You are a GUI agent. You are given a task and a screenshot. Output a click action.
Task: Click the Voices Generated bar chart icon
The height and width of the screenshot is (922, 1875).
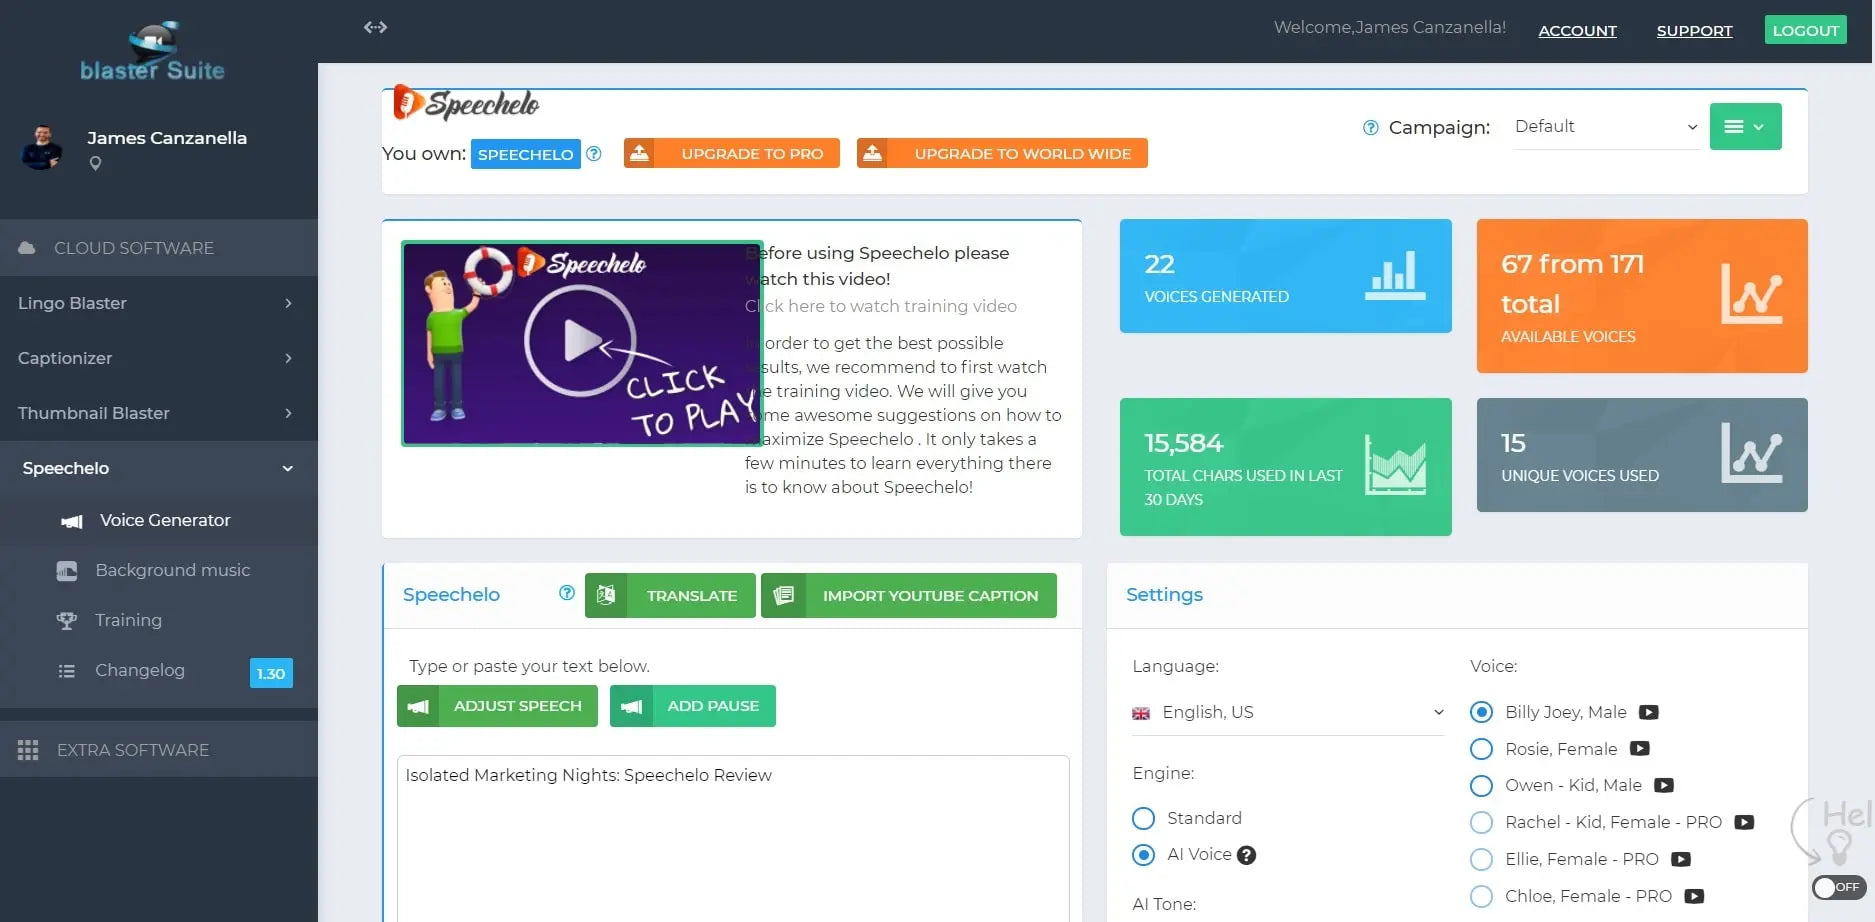1395,275
